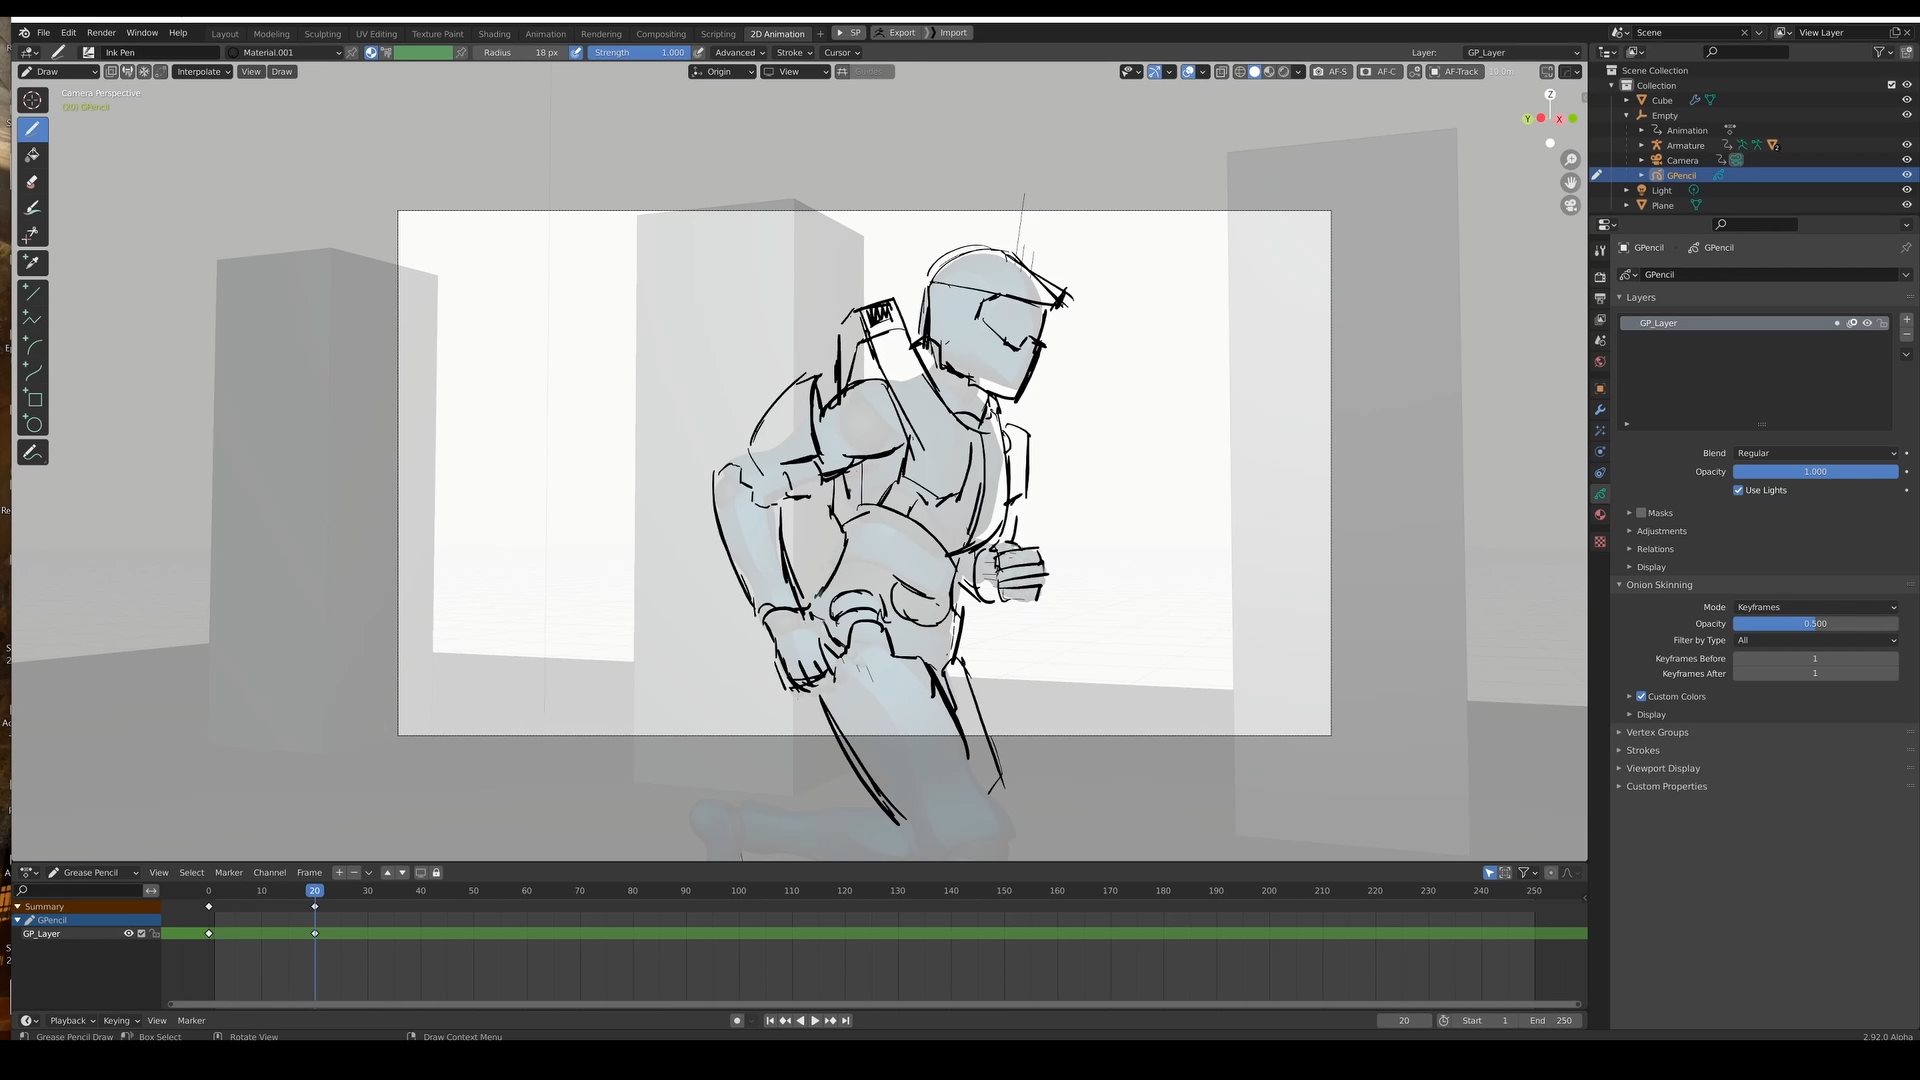Toggle Use Lights checkbox
Image resolution: width=1920 pixels, height=1080 pixels.
[1738, 490]
